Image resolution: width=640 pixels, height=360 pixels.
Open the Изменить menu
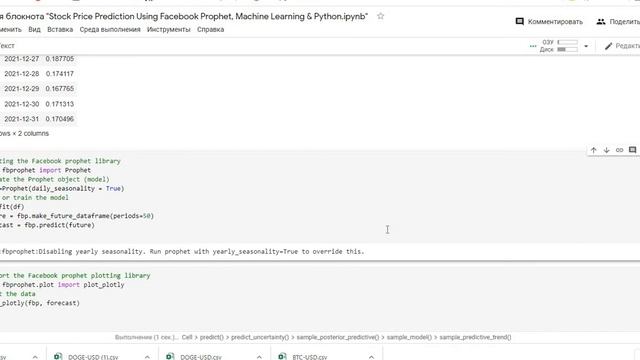point(11,29)
